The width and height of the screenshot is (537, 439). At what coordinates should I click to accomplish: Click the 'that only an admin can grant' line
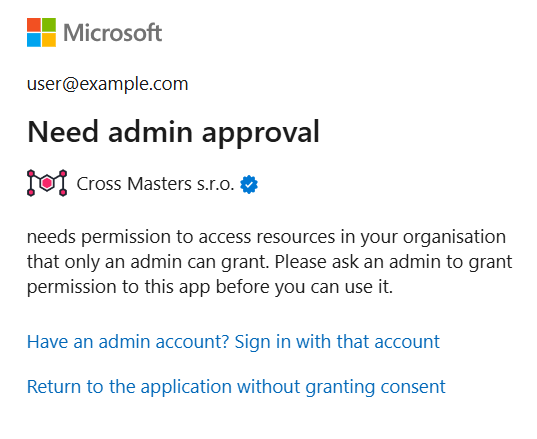pos(270,262)
